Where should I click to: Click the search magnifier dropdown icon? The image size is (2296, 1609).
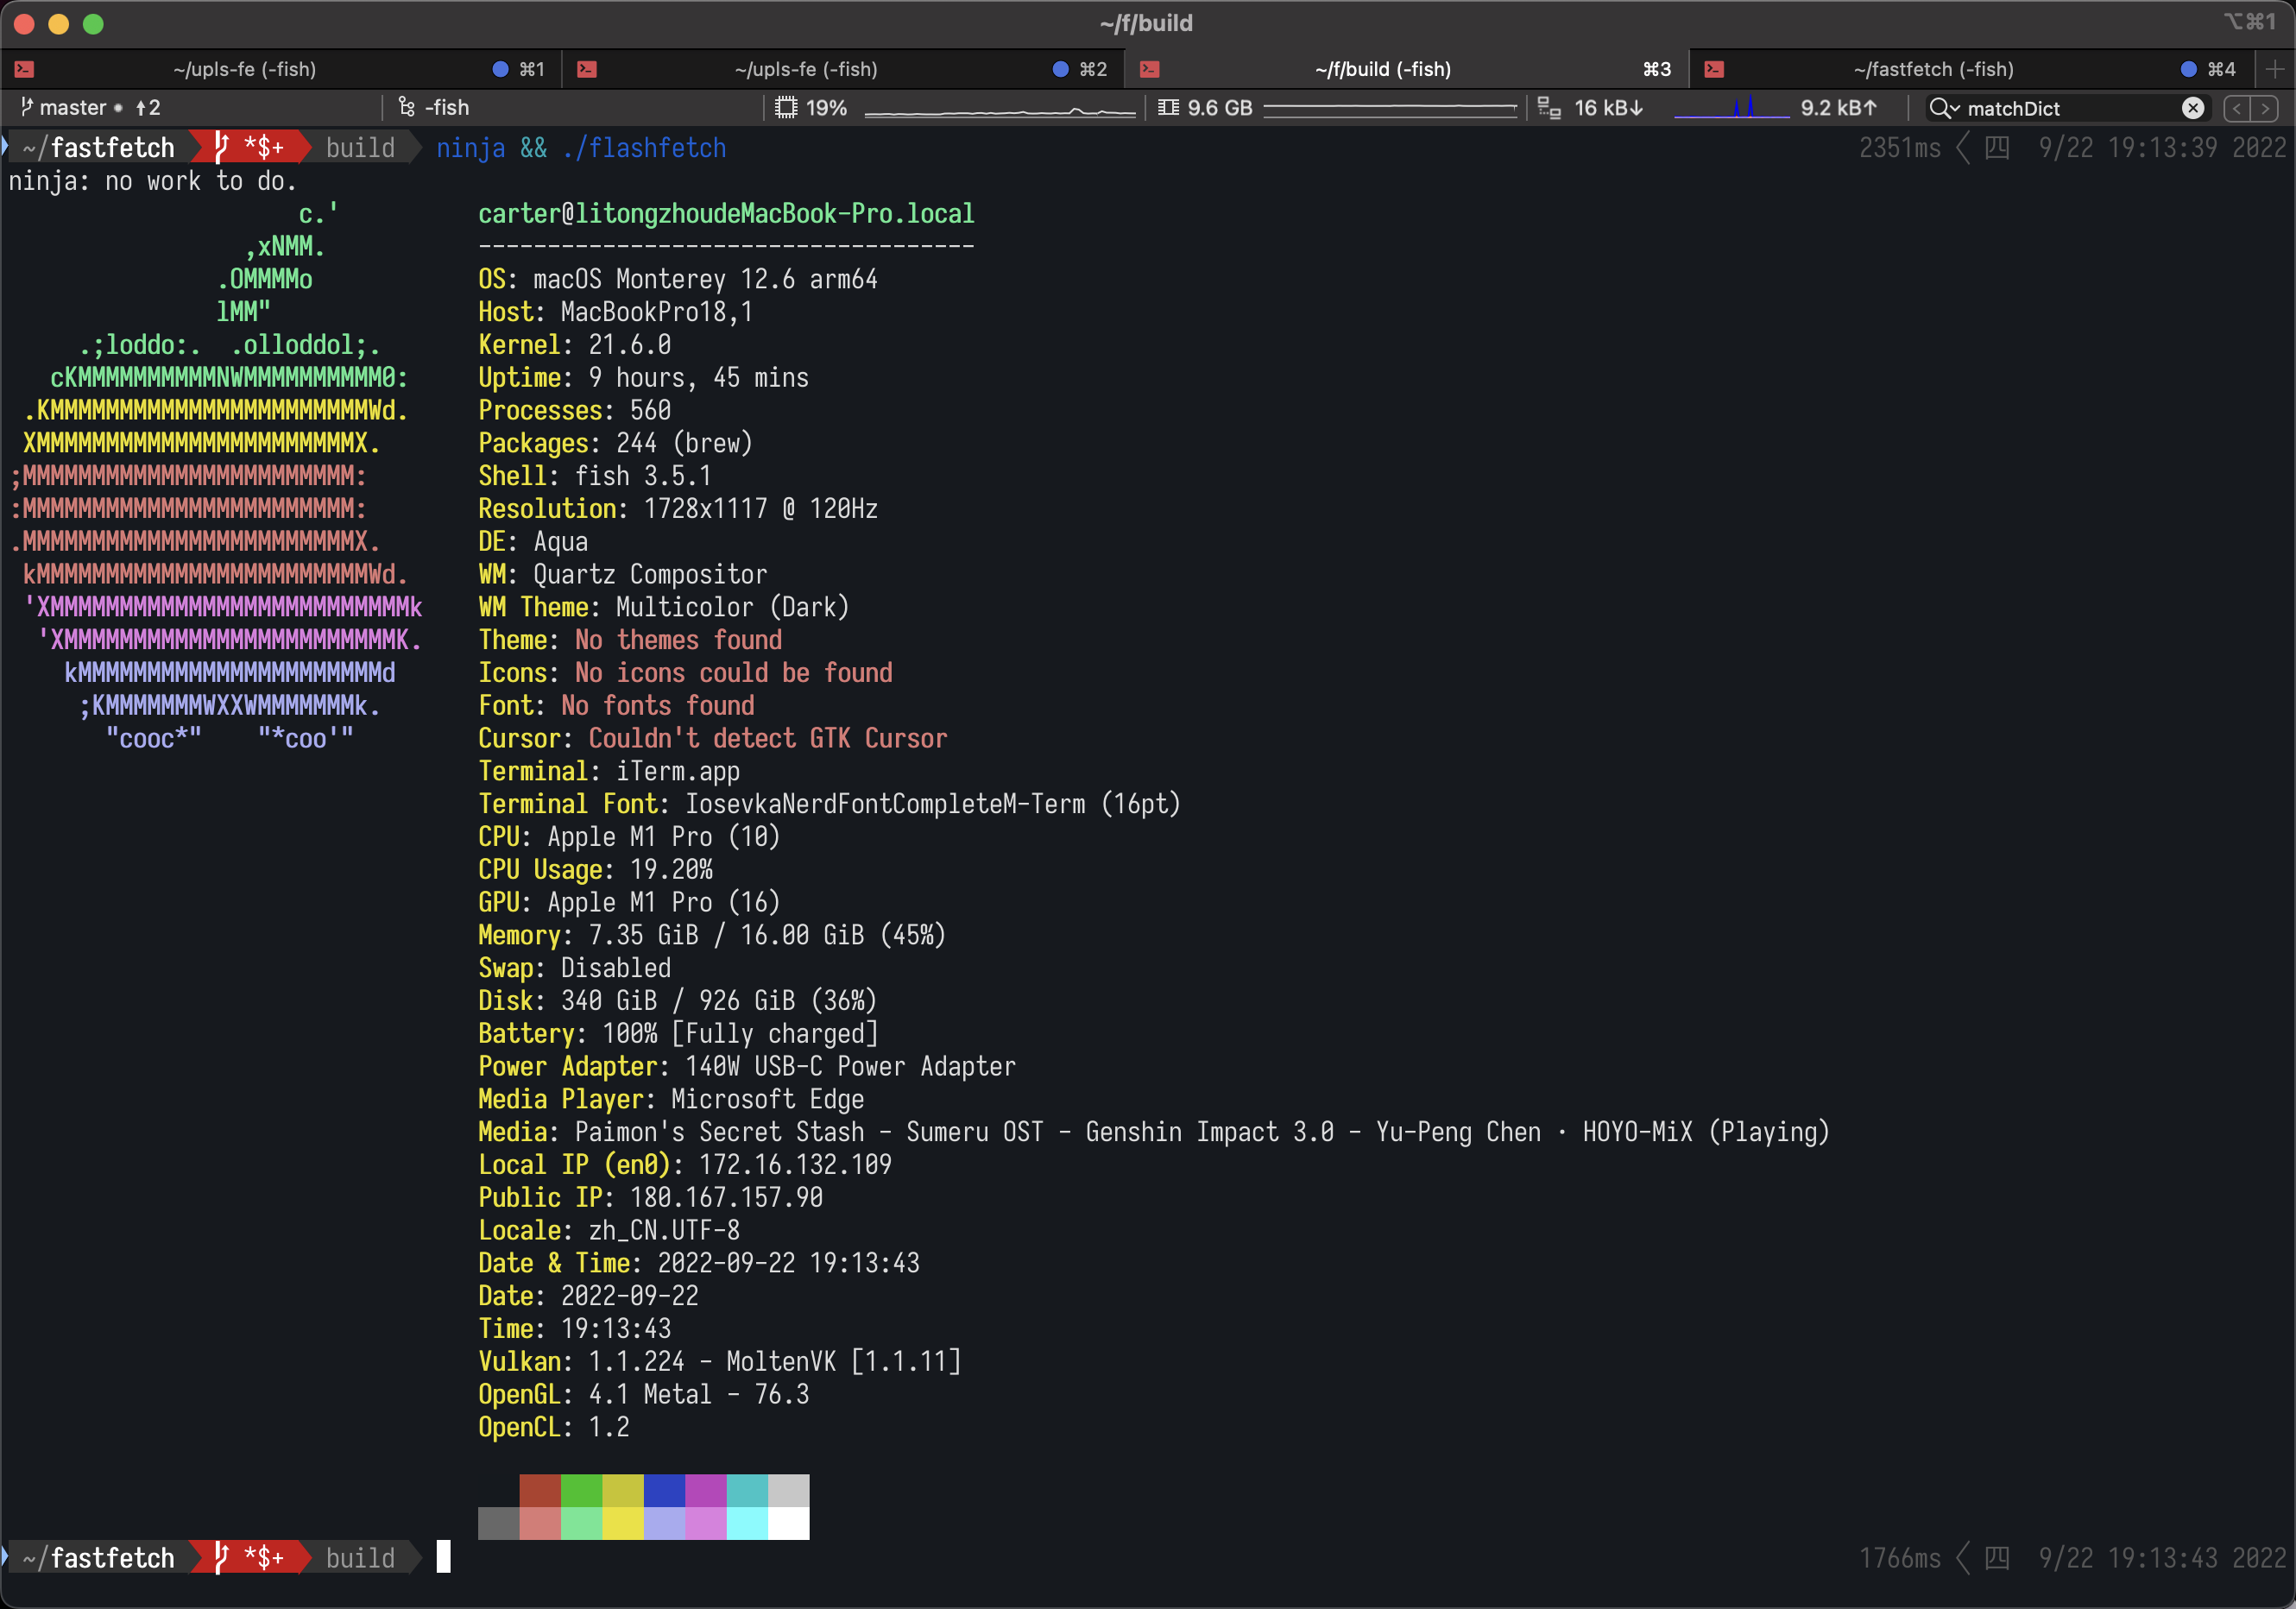pyautogui.click(x=1943, y=108)
